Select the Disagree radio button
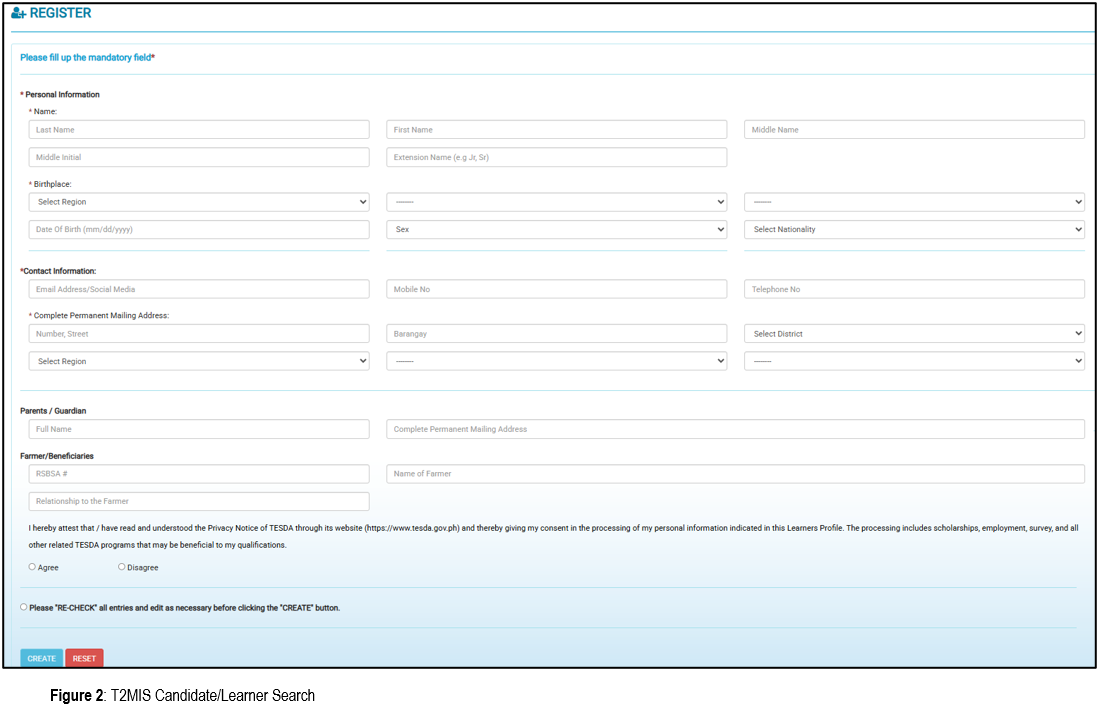Screen dimensions: 1101x709 tap(122, 567)
